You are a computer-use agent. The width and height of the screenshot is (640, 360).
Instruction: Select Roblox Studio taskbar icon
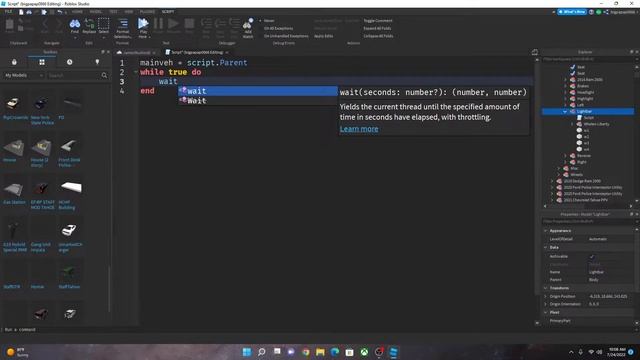(393, 352)
